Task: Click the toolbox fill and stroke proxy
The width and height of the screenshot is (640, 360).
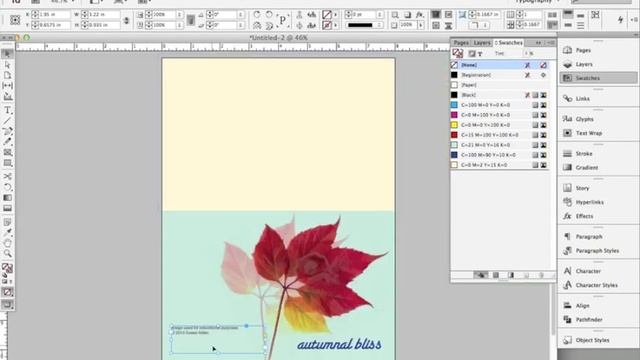Action: click(7, 268)
